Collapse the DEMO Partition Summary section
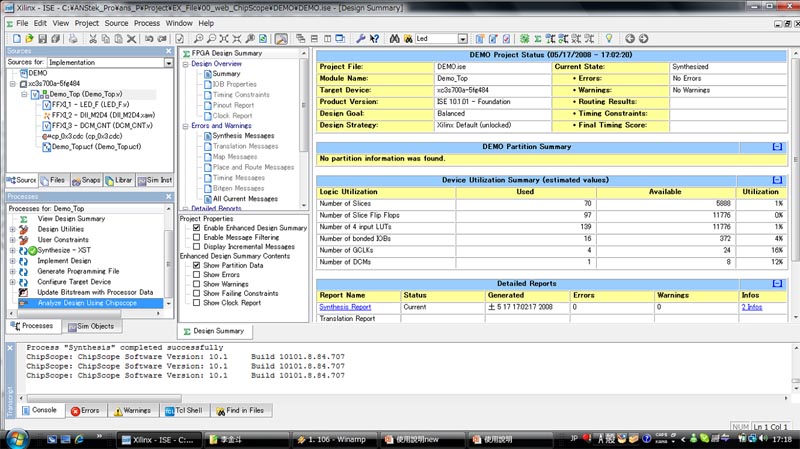 tap(777, 147)
